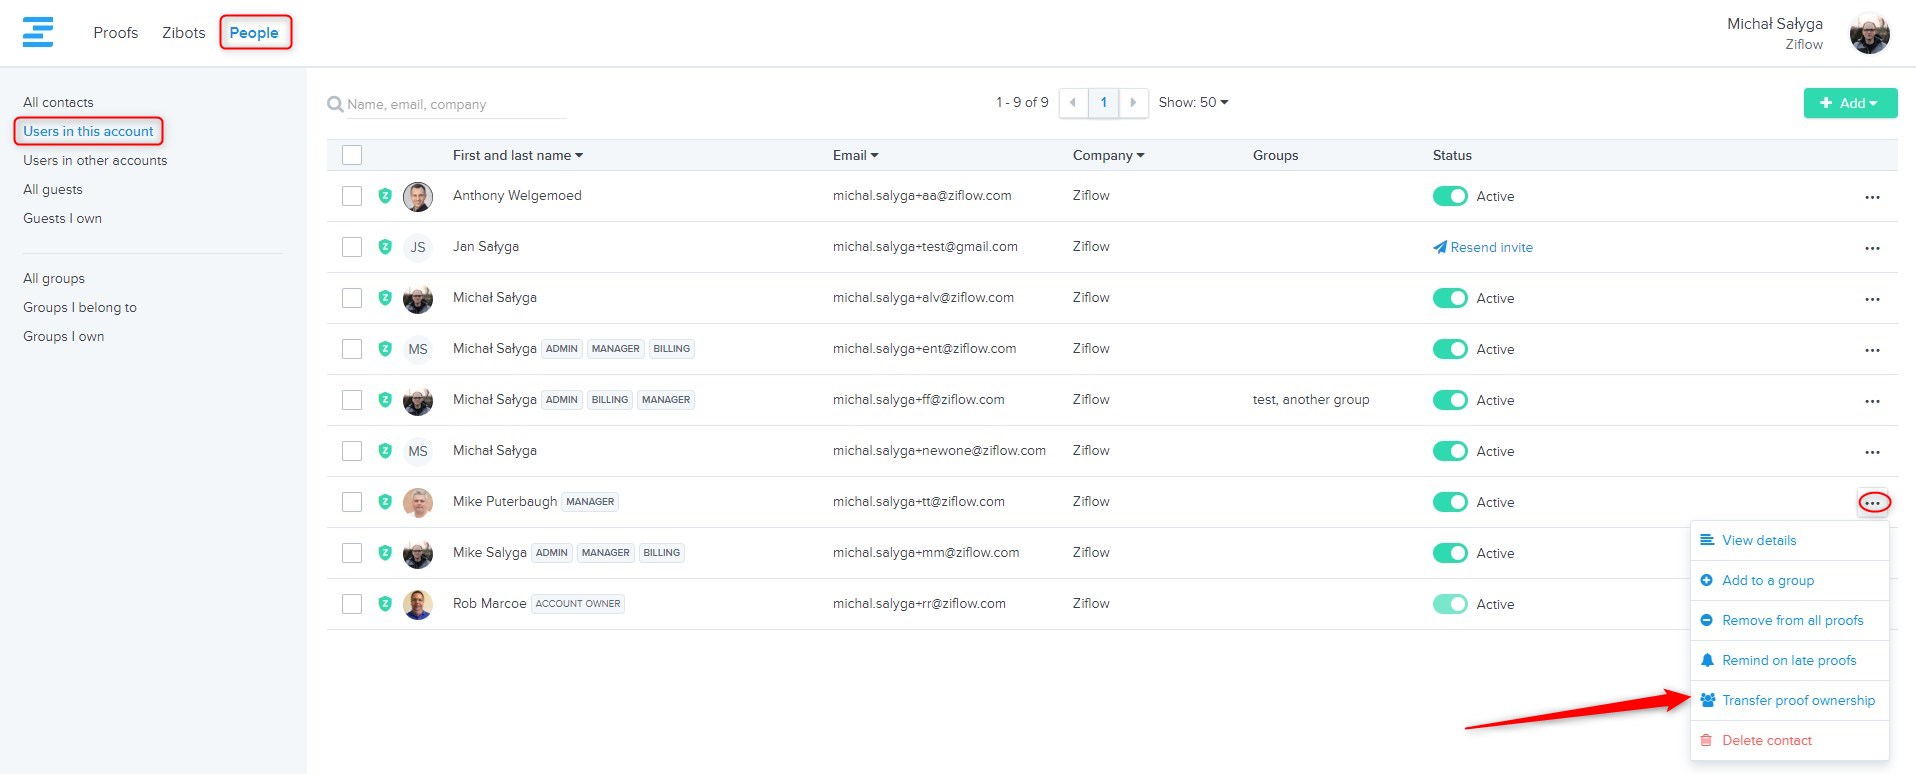1916x774 pixels.
Task: Click the search magnifier icon
Action: click(x=335, y=104)
